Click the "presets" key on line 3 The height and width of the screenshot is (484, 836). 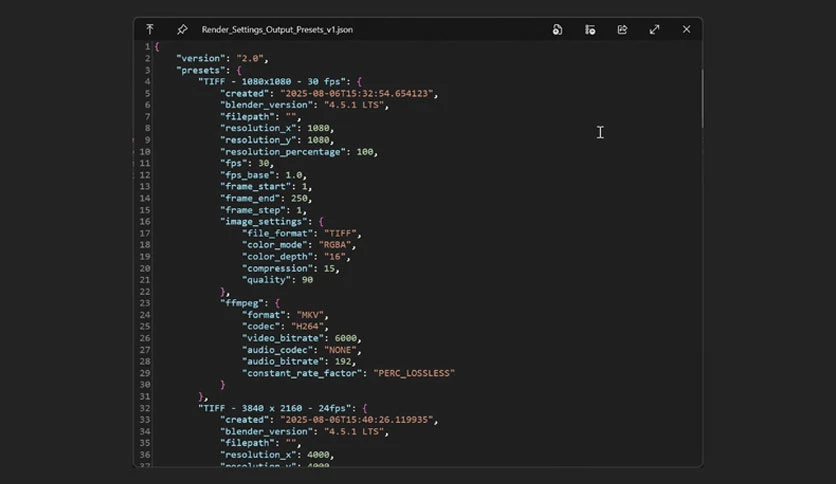198,70
